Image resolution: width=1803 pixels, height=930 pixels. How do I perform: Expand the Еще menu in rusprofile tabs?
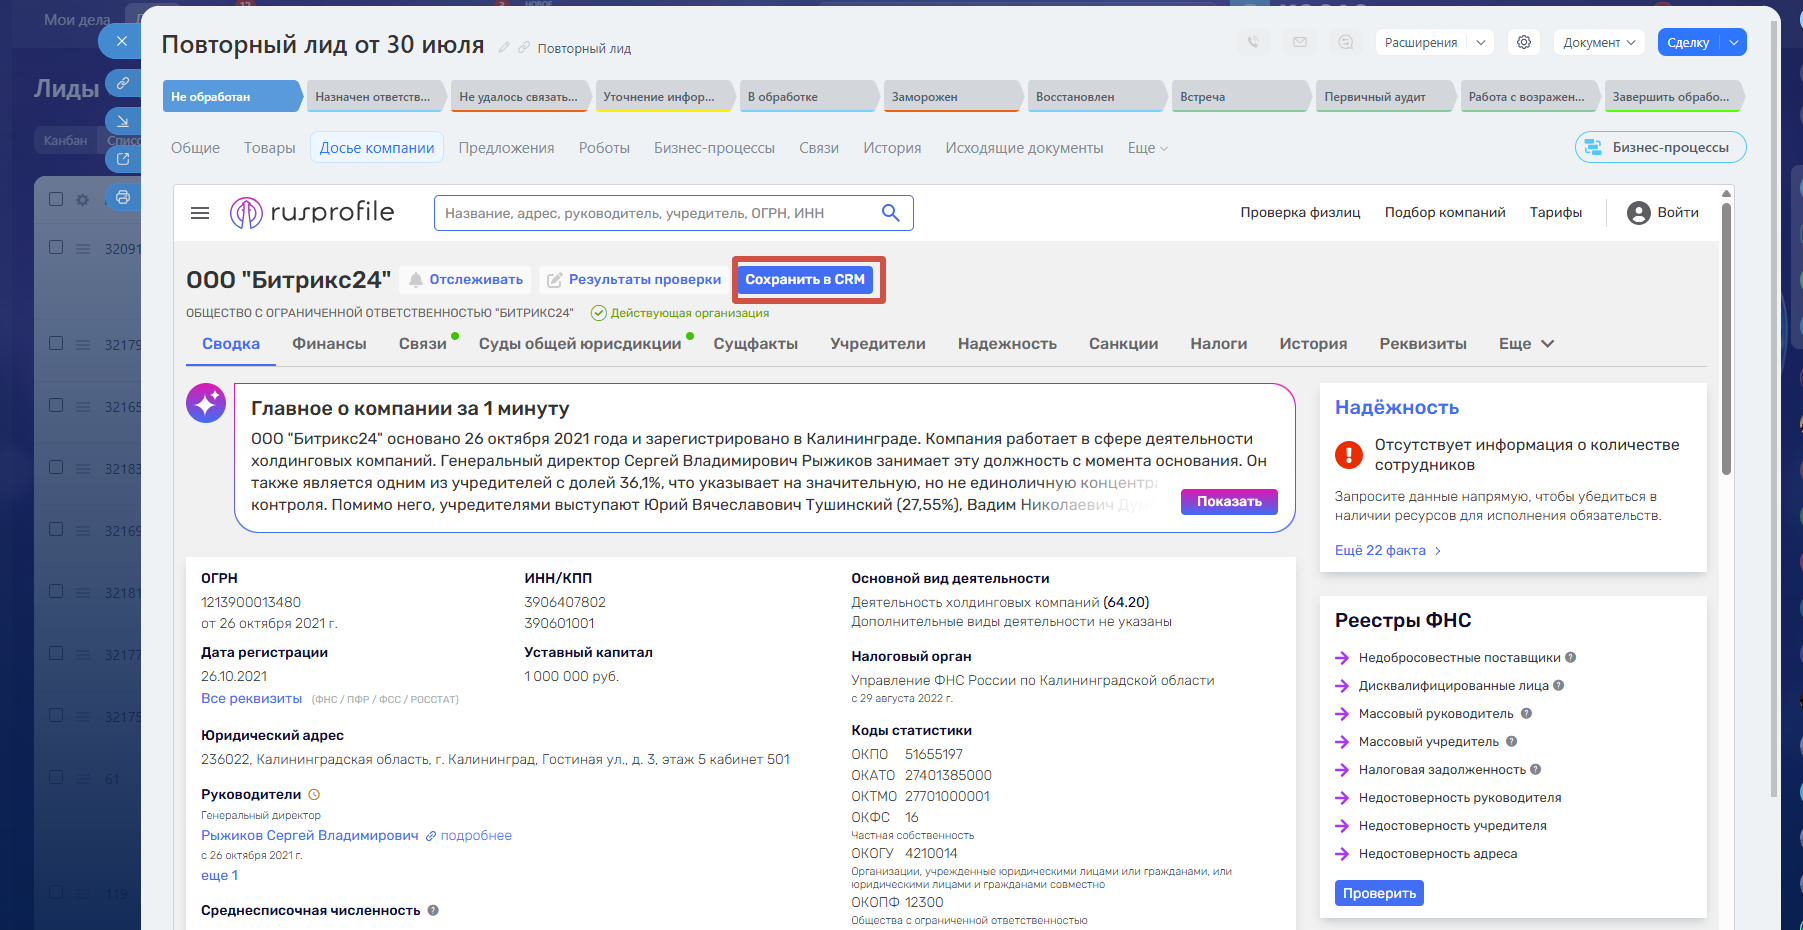pos(1526,344)
